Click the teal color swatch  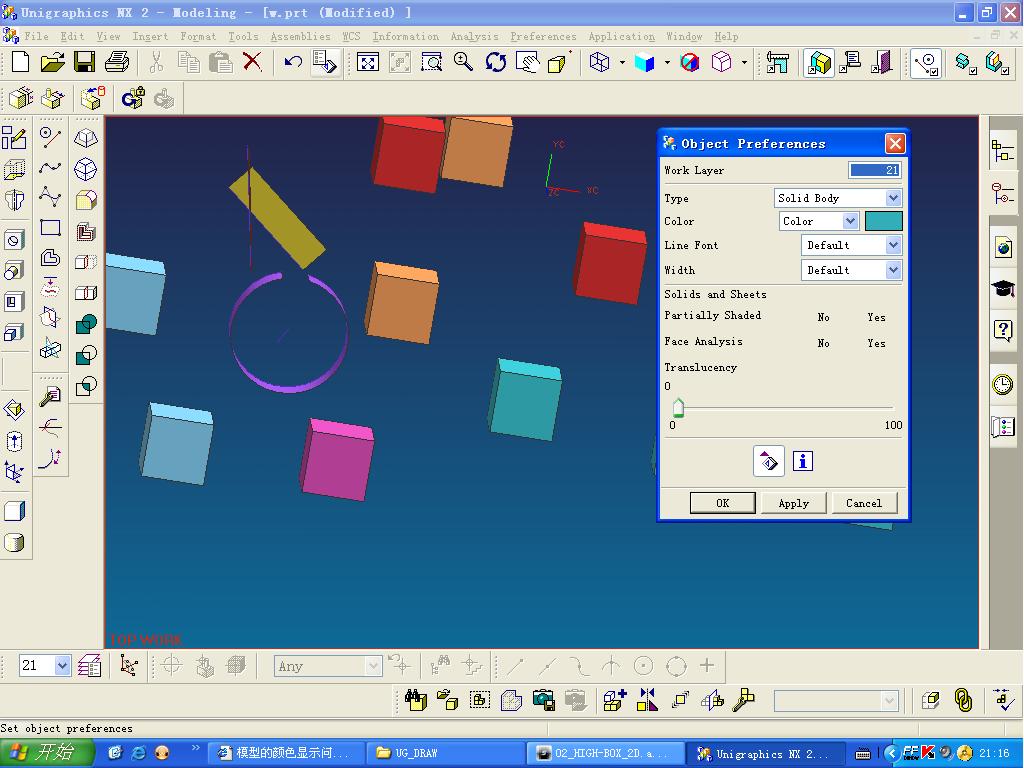click(x=884, y=221)
